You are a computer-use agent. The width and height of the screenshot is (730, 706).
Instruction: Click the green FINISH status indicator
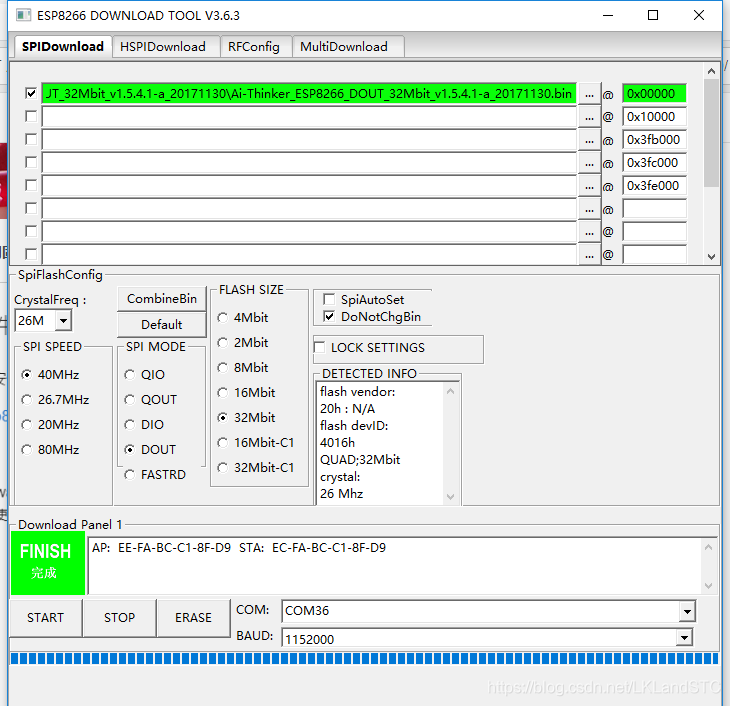click(x=48, y=563)
